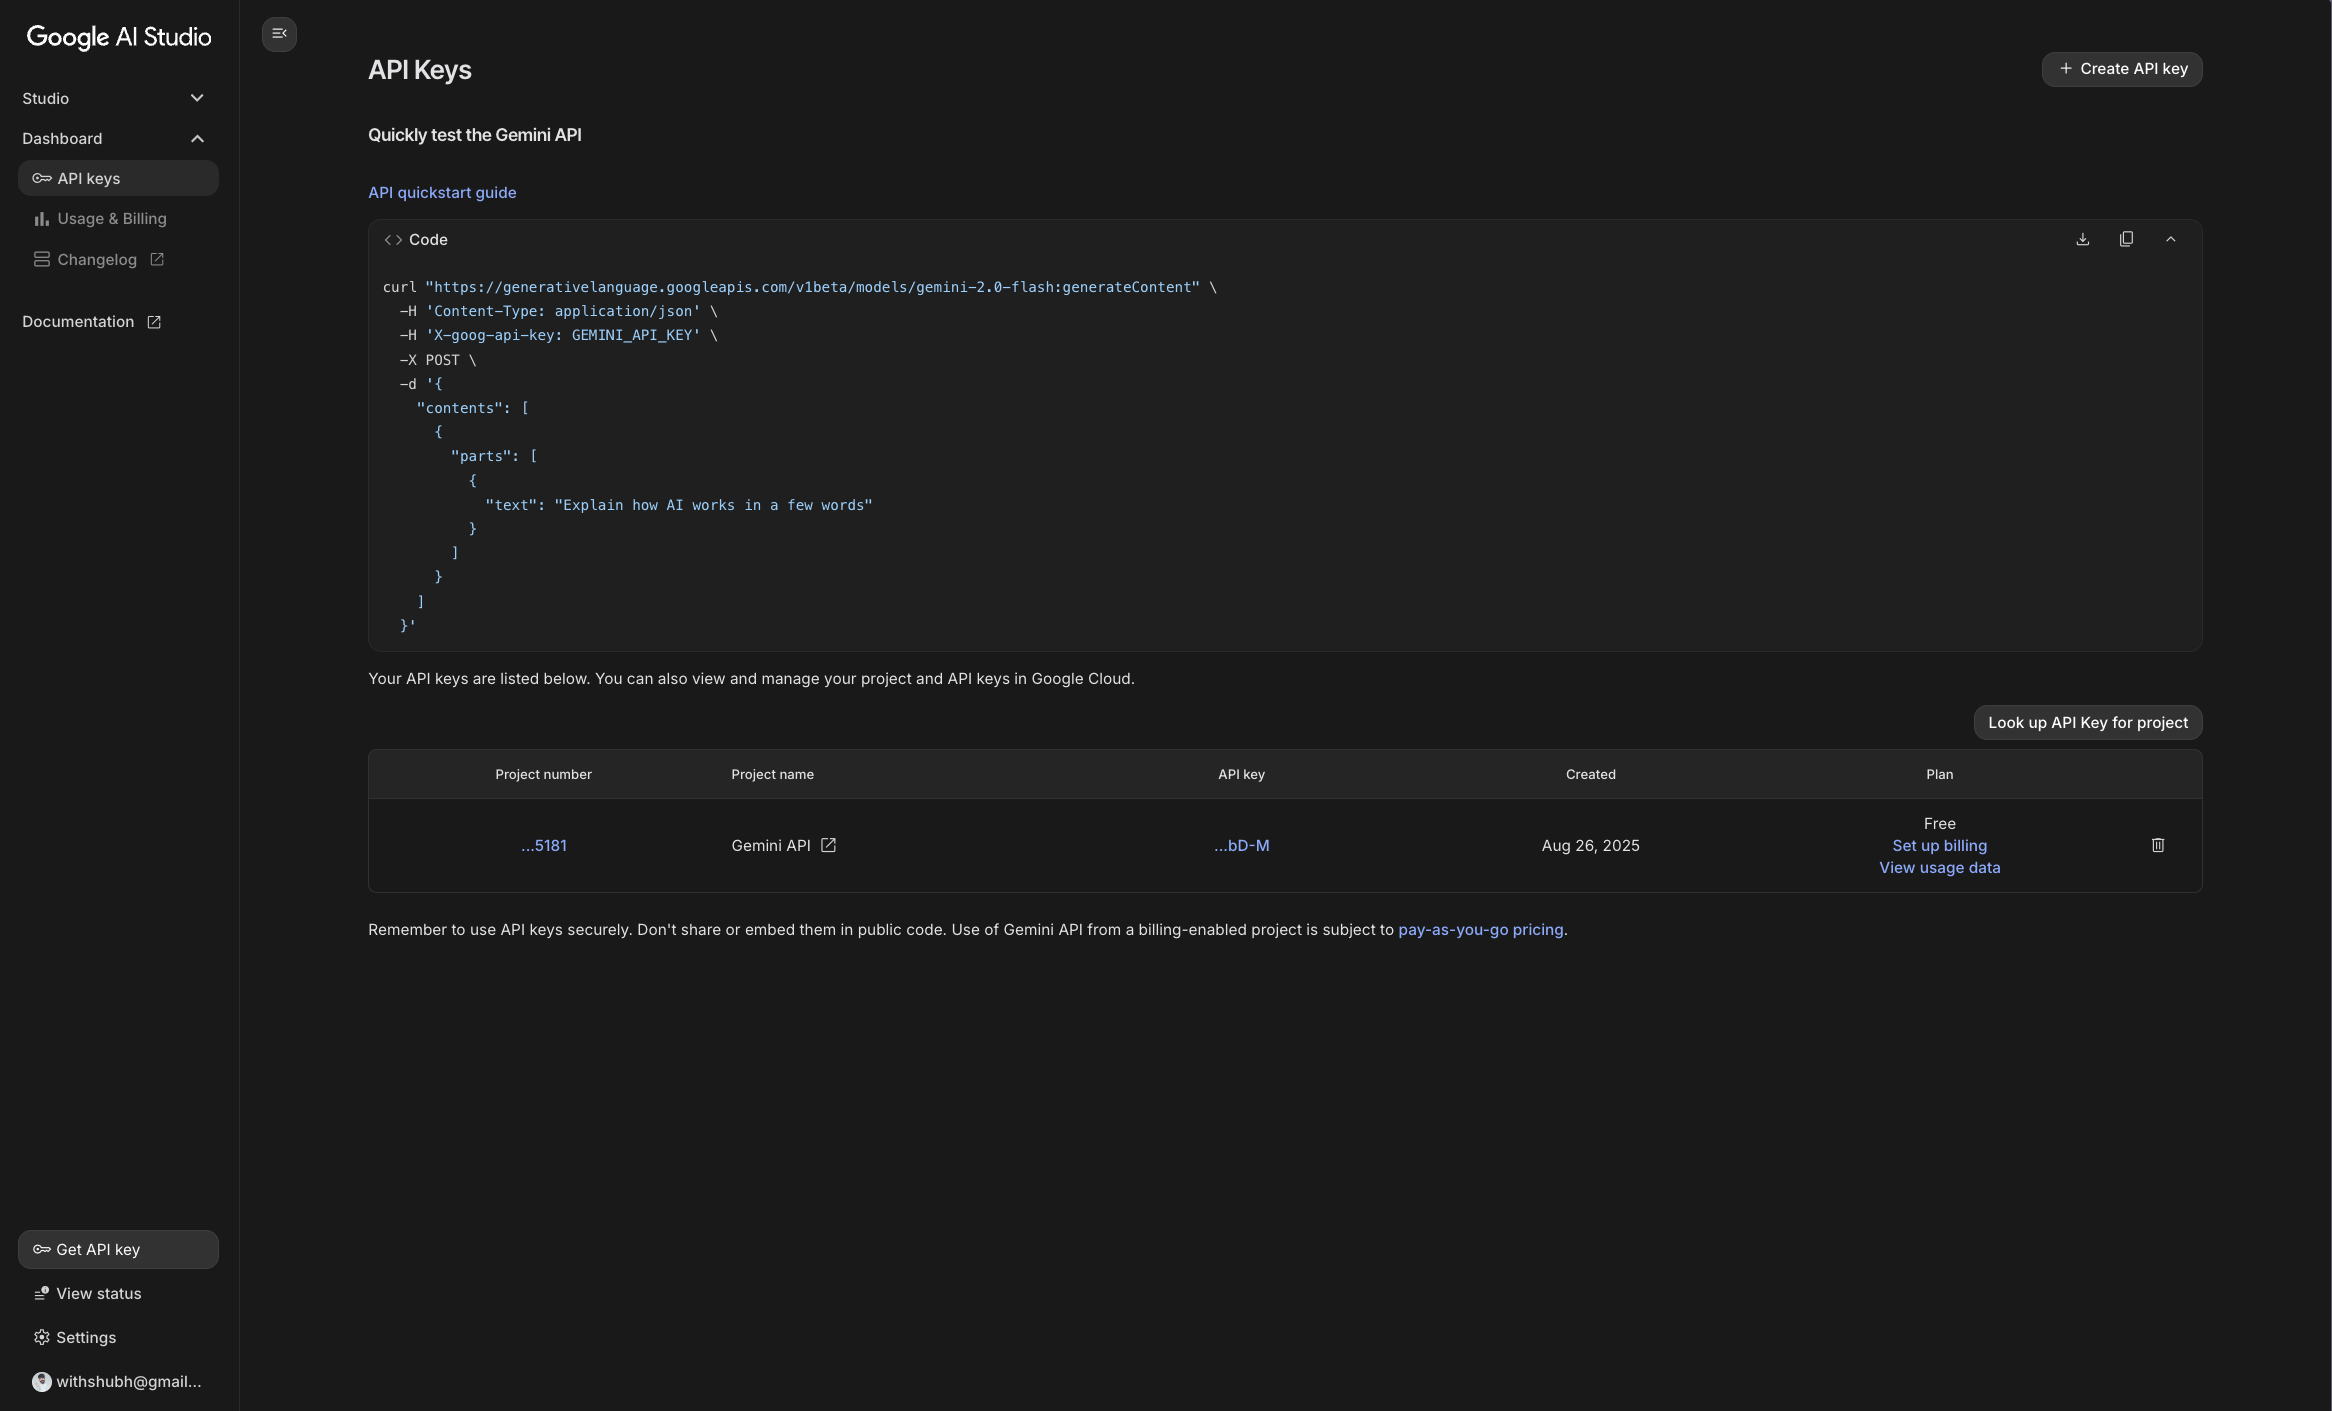The image size is (2332, 1411).
Task: Download the code snippet
Action: (2082, 240)
